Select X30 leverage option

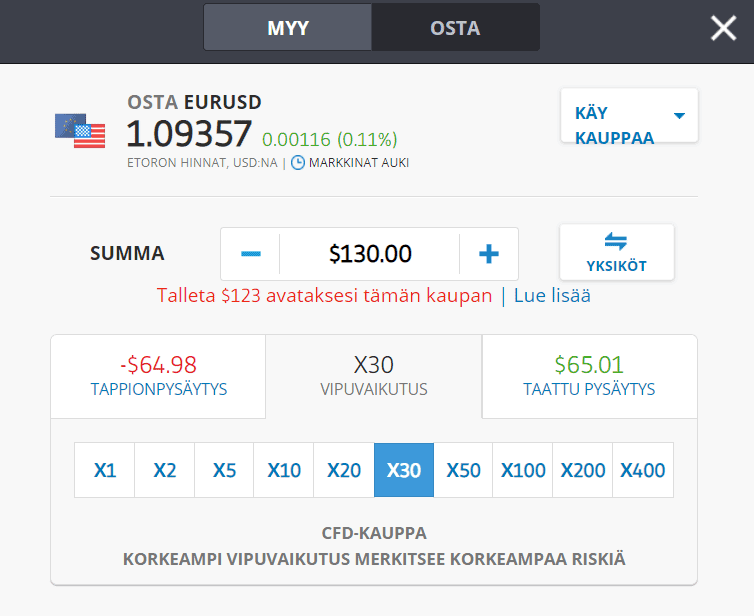[x=404, y=470]
